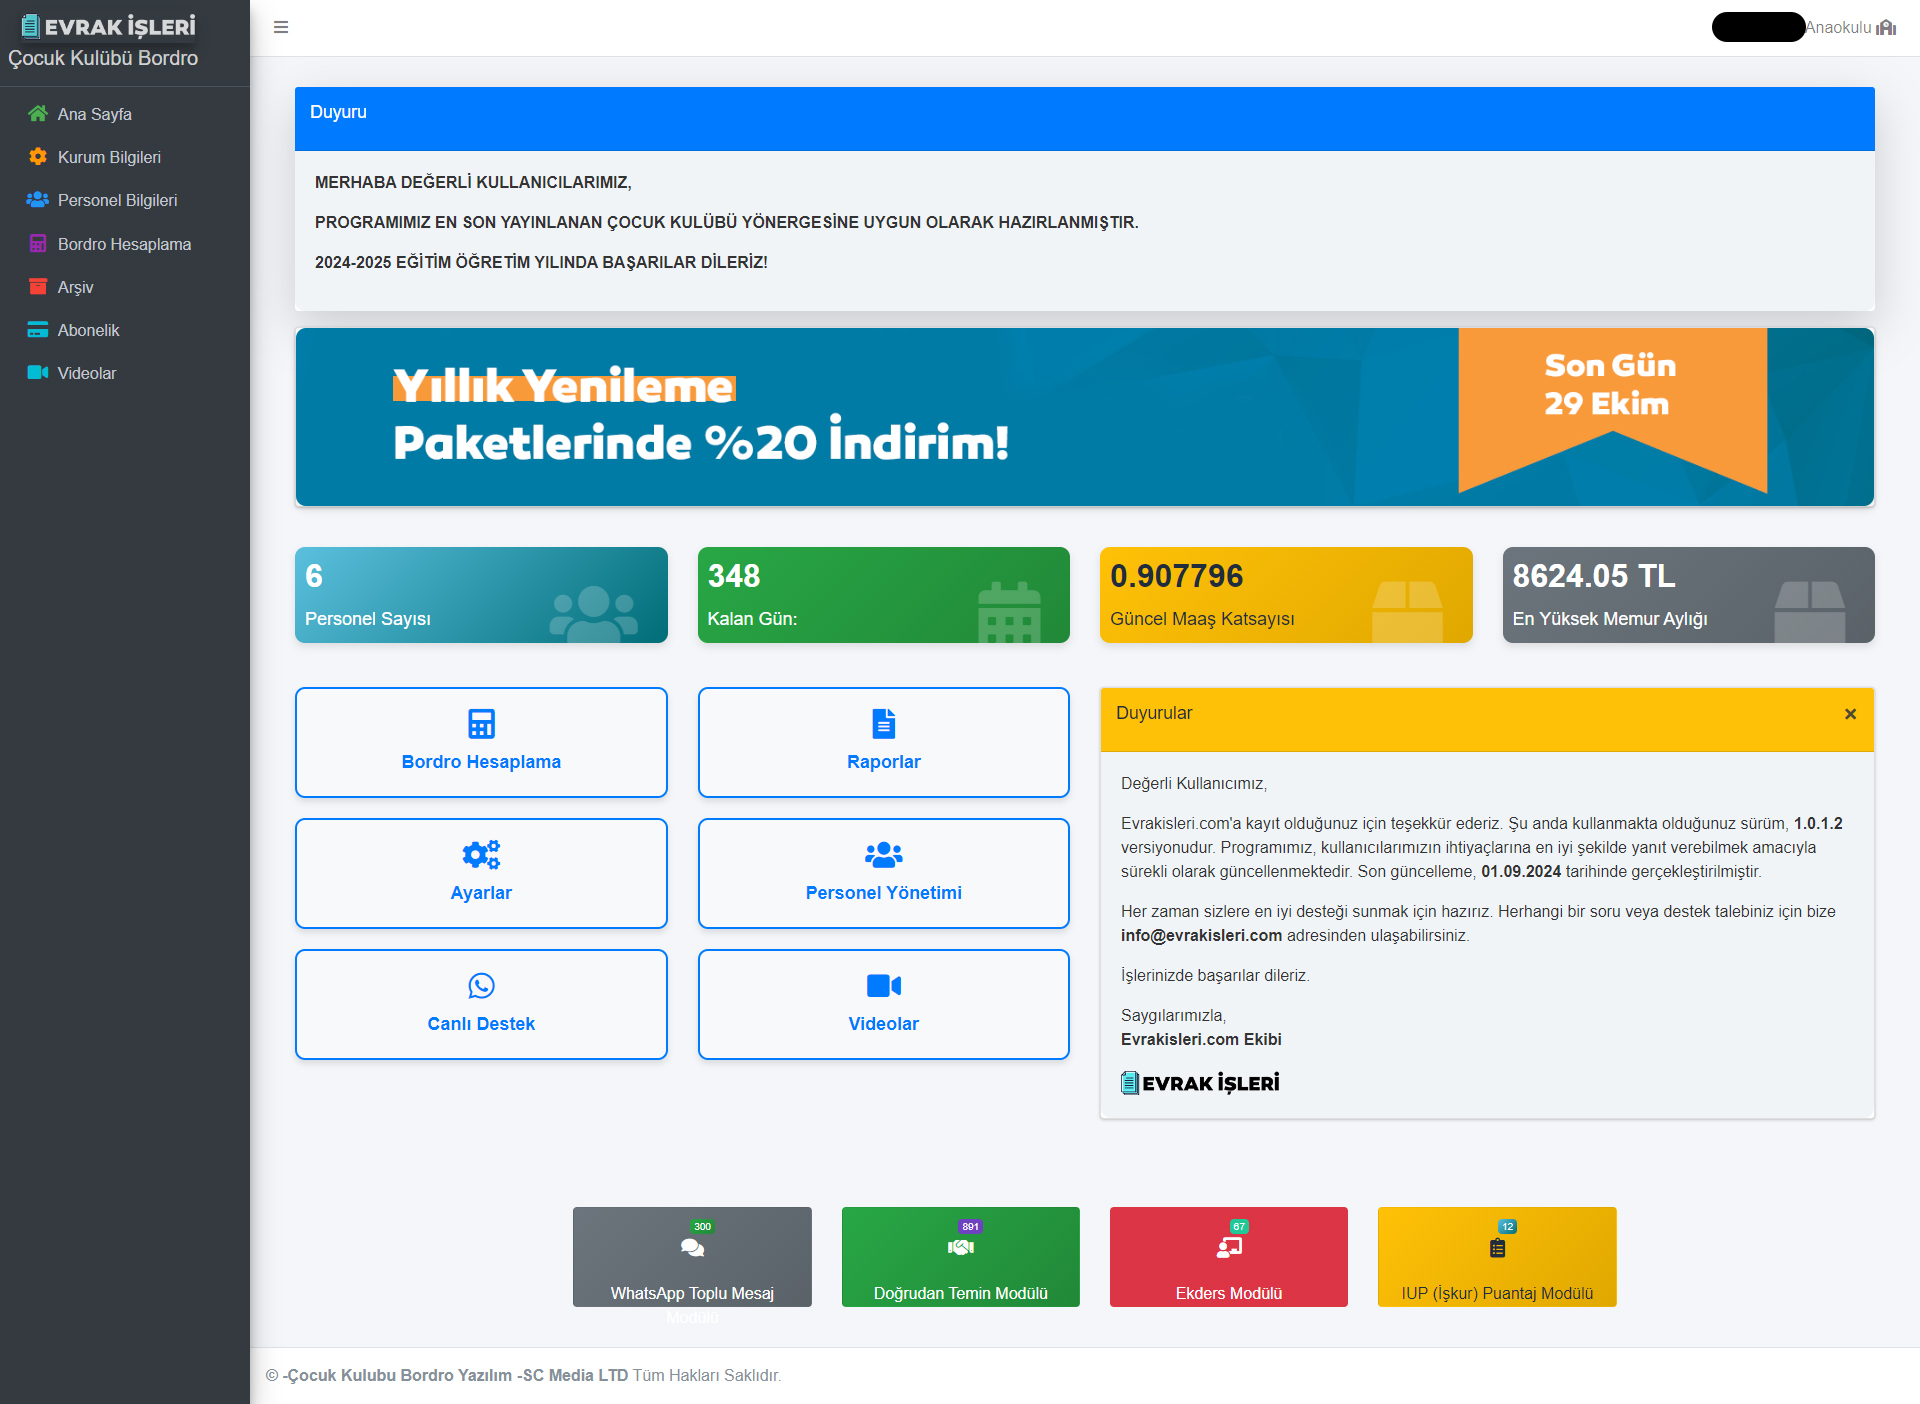Screen dimensions: 1920x1404
Task: Click WhatsApp icon on Canlı Destek card
Action: pos(481,986)
